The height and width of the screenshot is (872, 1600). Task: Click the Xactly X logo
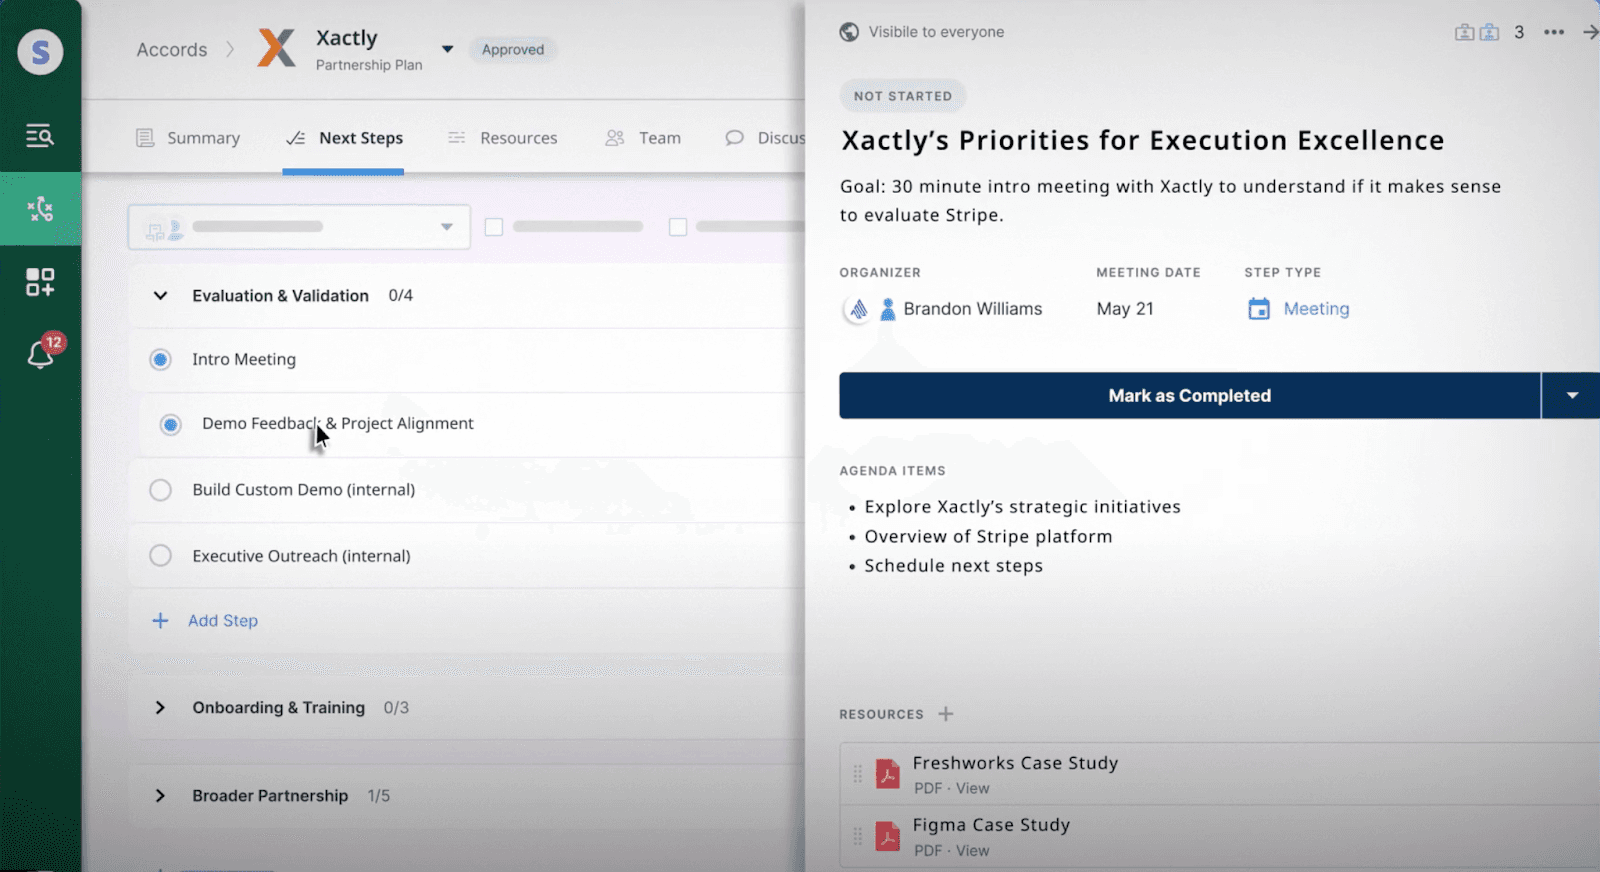276,48
